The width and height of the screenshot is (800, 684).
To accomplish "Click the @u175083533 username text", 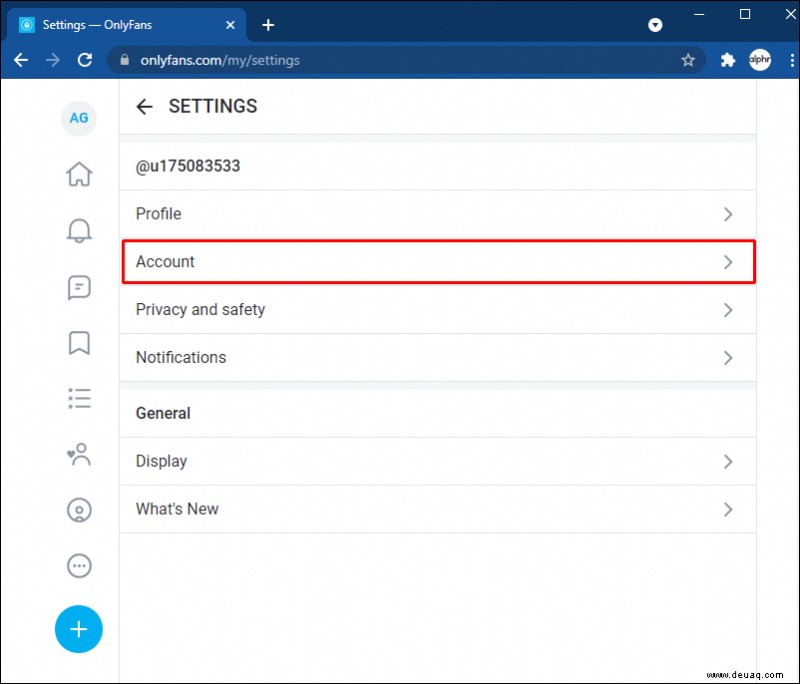I will pyautogui.click(x=188, y=166).
